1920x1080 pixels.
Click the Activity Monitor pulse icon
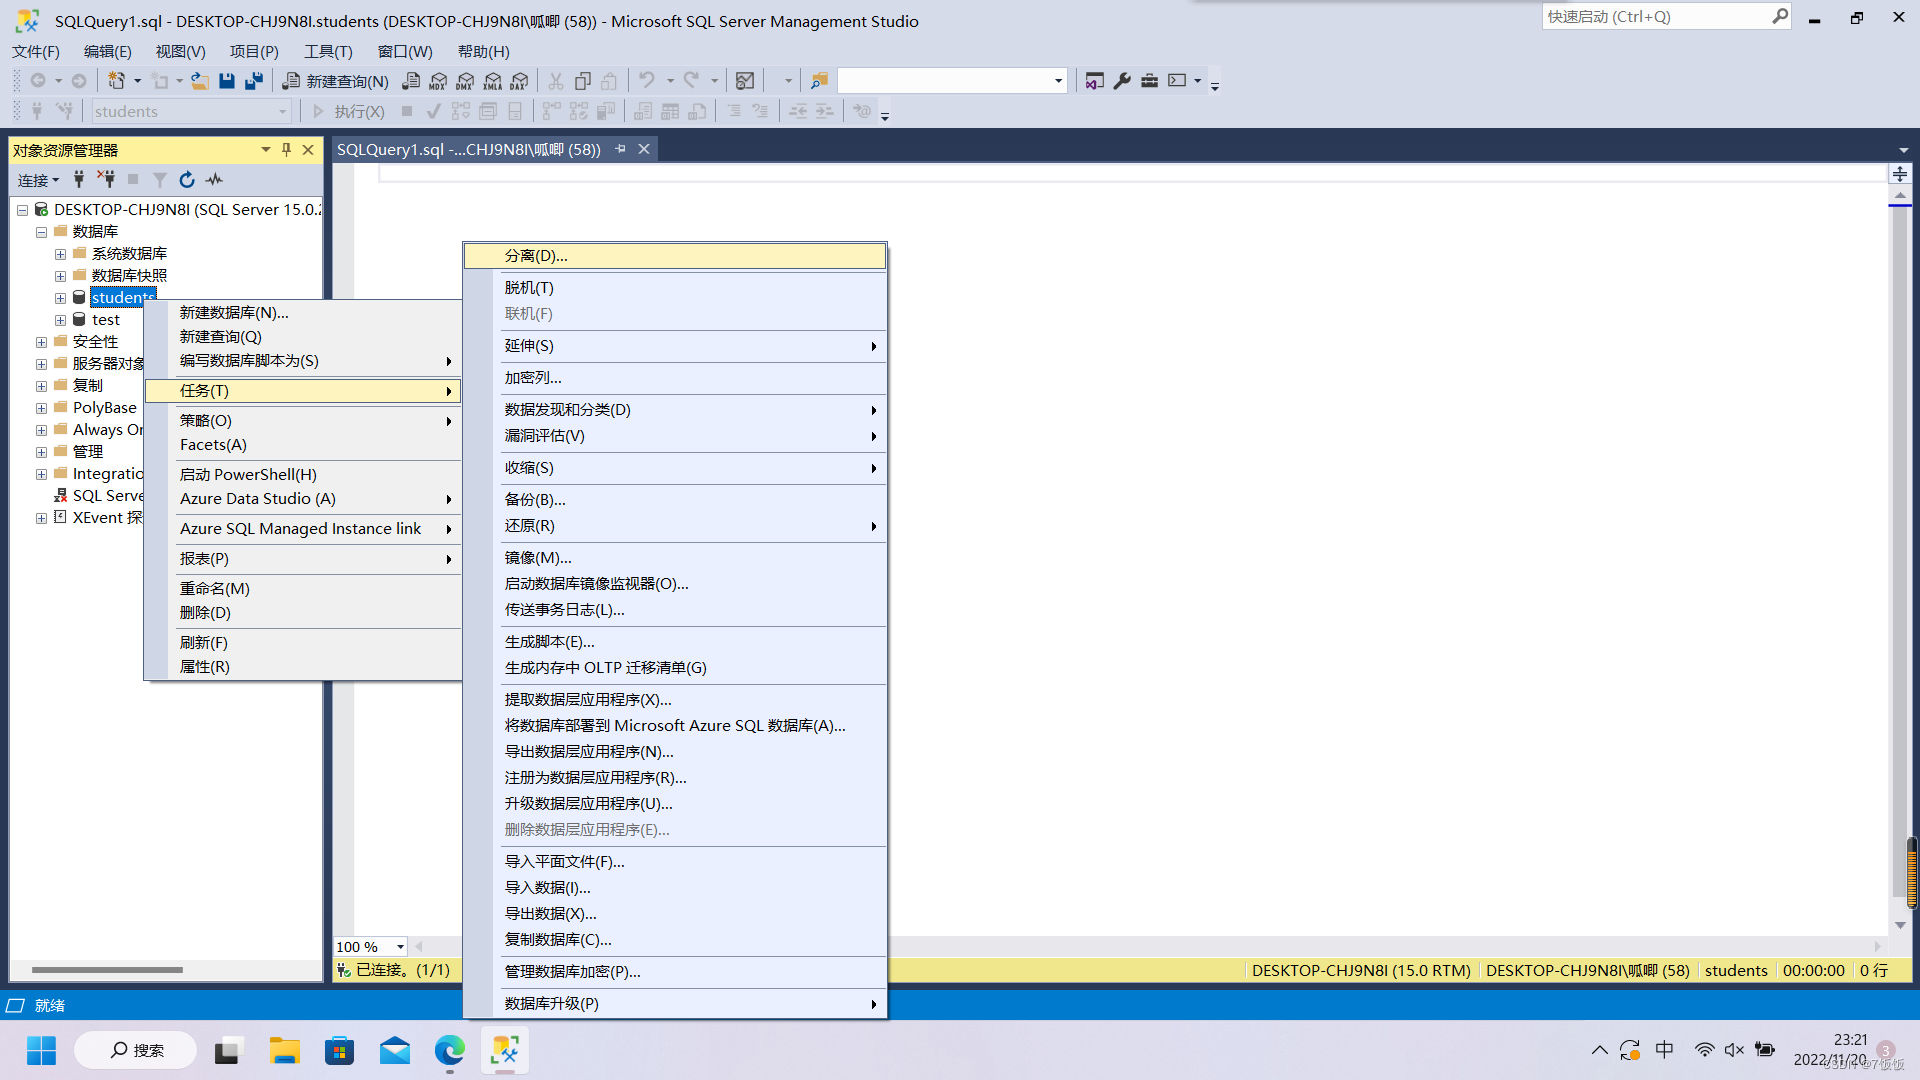(214, 180)
